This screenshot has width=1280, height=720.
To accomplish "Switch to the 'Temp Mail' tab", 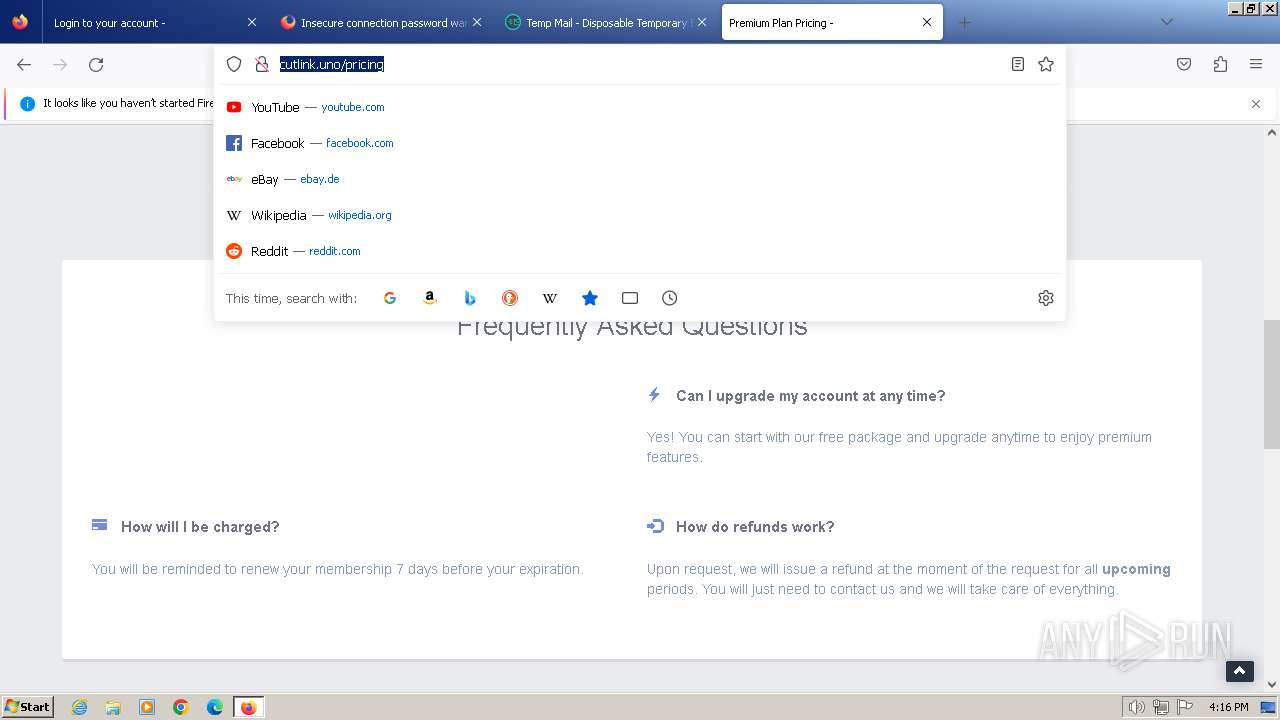I will [x=607, y=22].
